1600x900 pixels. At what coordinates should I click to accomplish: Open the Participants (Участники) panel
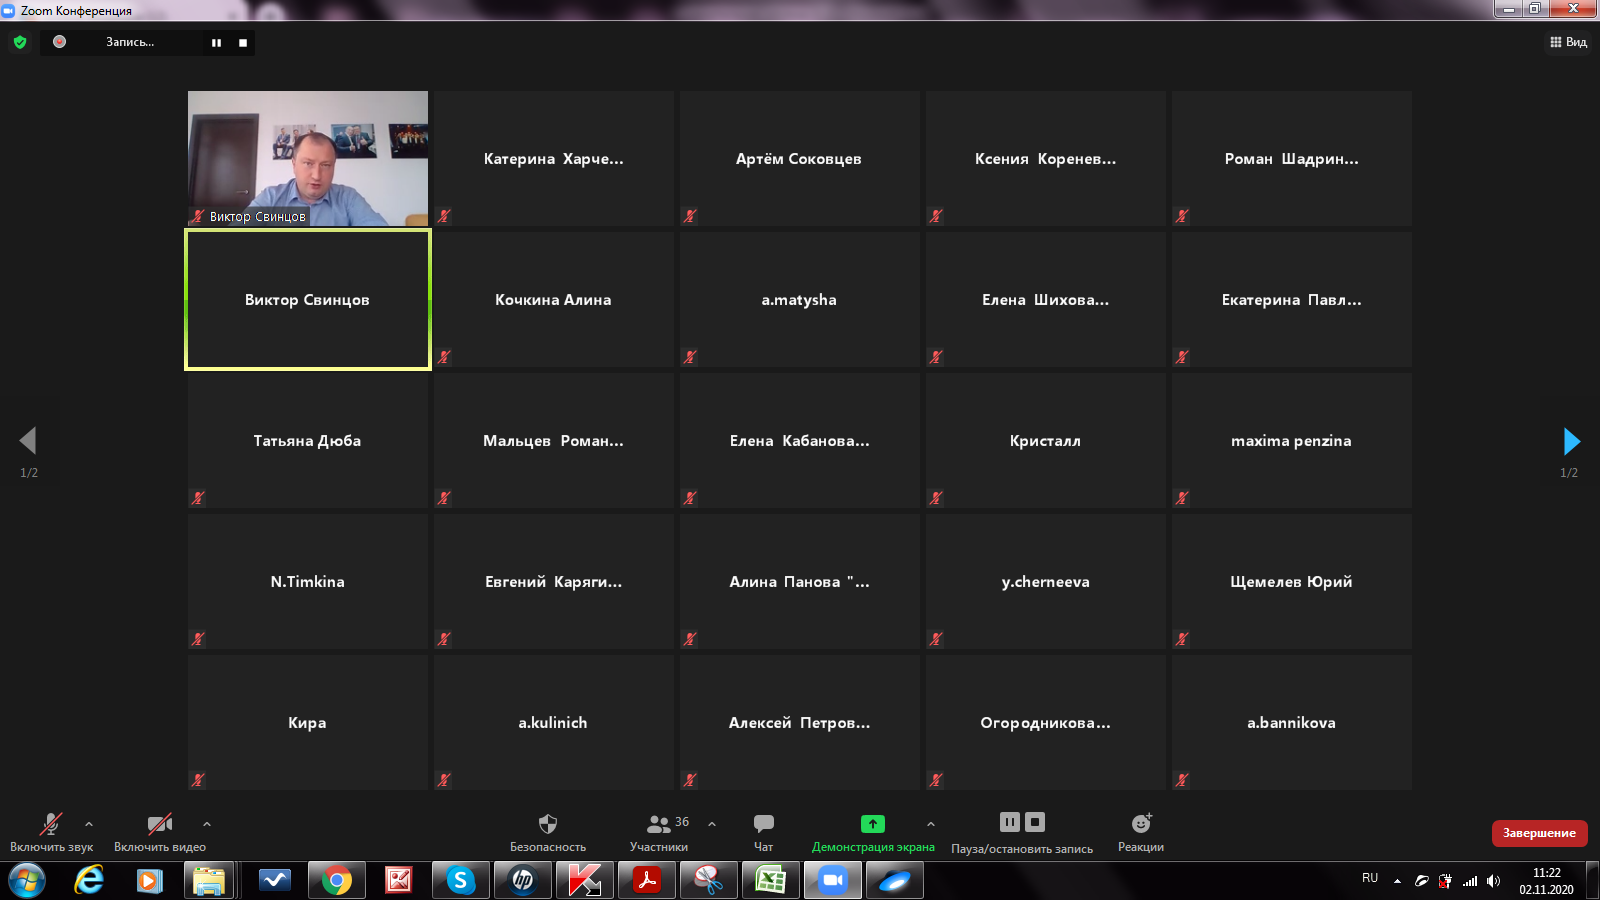[659, 825]
